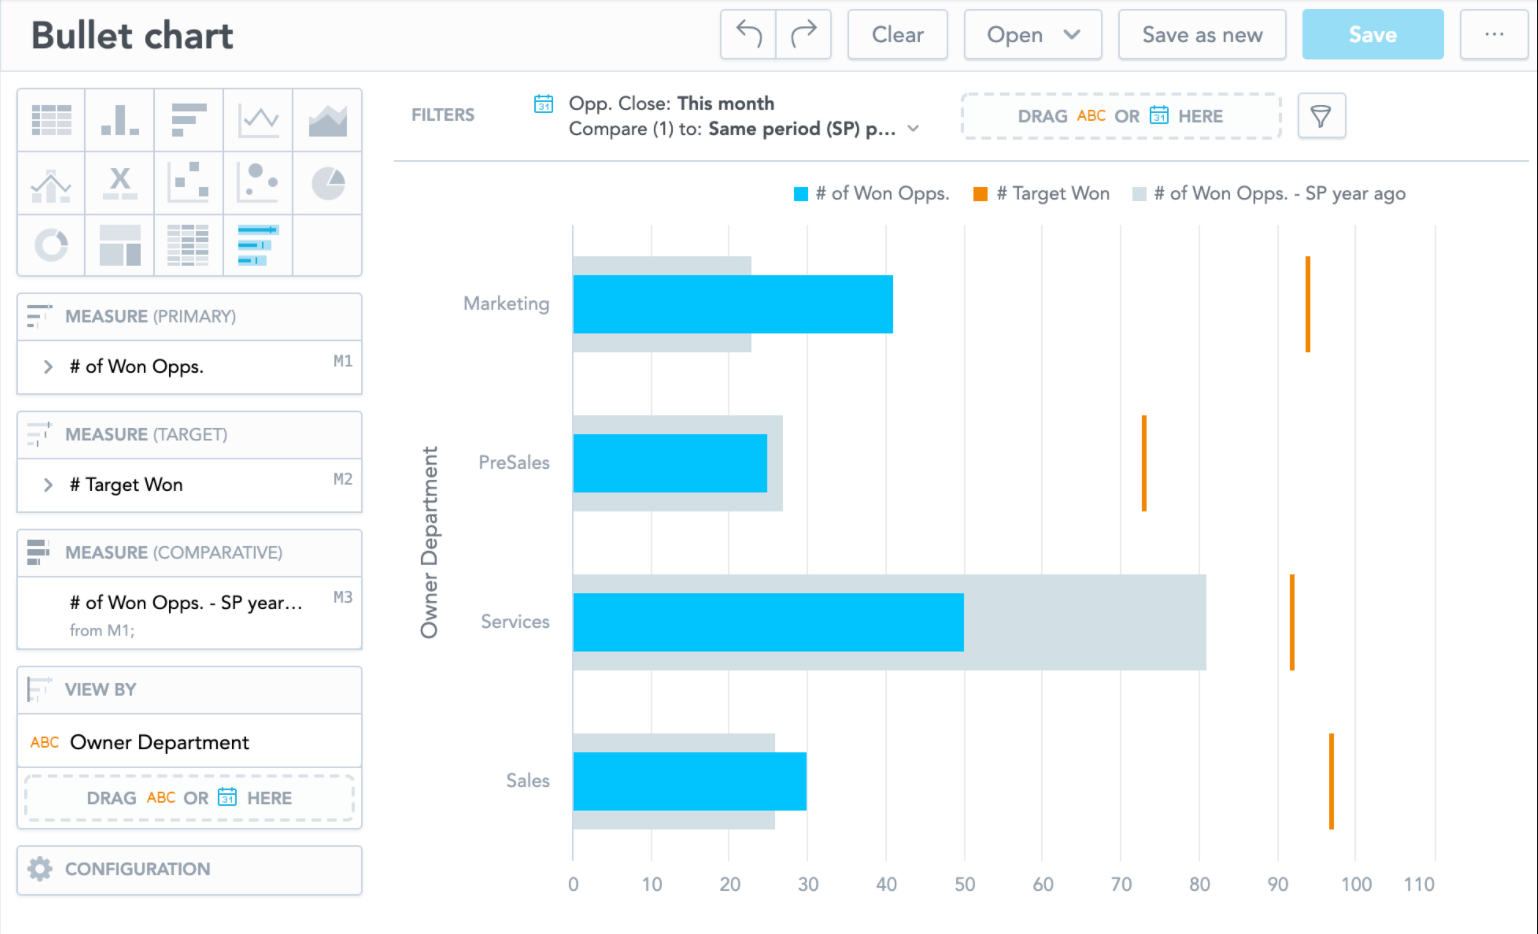Click the 'Save as new' button

pos(1202,35)
